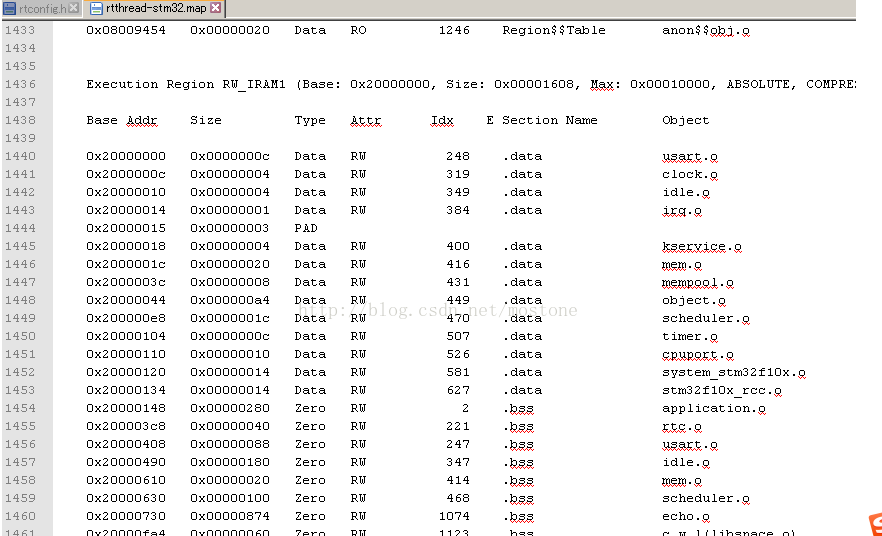Viewport: 882px width, 536px height.
Task: Click address 0x08009454
Action: (x=126, y=30)
